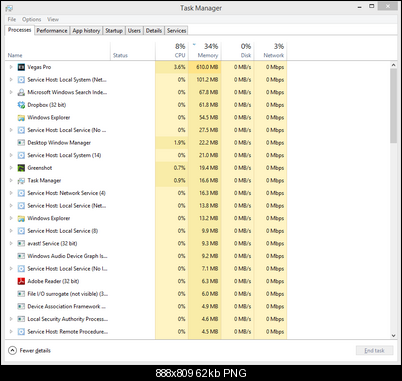Click the Task Manager process row icon

21,181
